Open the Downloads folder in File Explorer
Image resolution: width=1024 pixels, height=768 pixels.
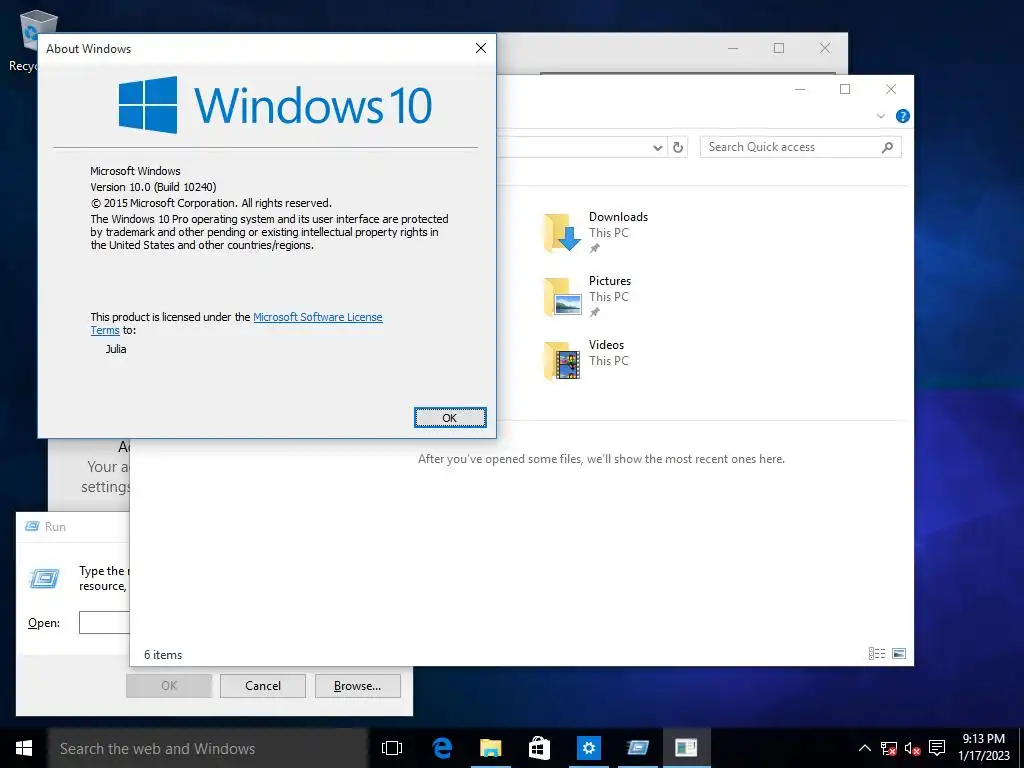[596, 232]
